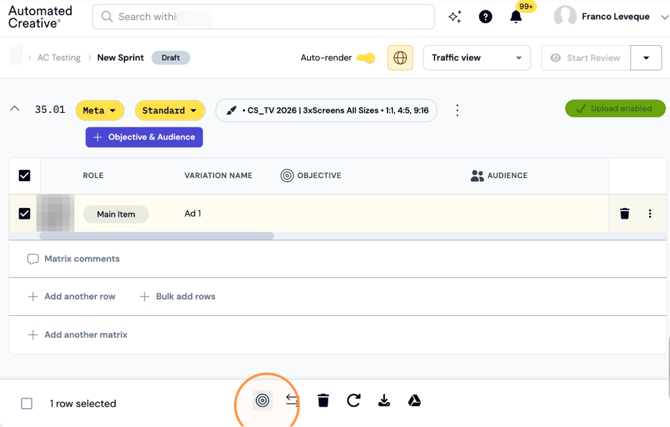Click the magnifier search icon
The height and width of the screenshot is (427, 670).
(x=107, y=17)
